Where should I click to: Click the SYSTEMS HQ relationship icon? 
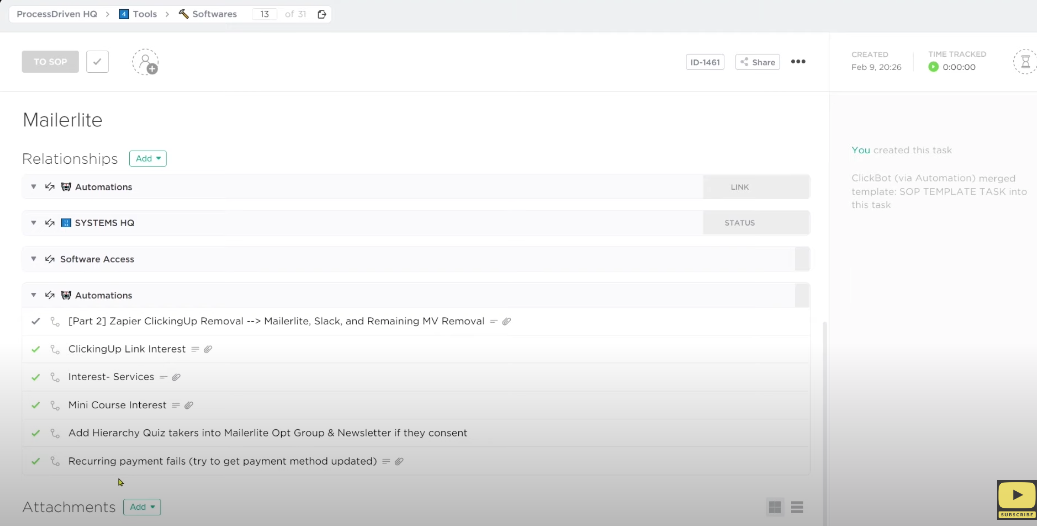[65, 223]
